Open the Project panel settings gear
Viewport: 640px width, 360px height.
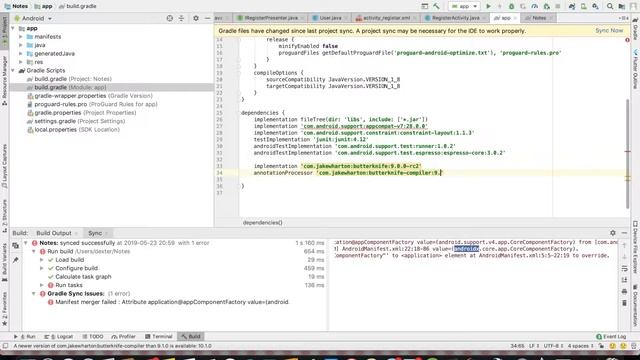196,18
